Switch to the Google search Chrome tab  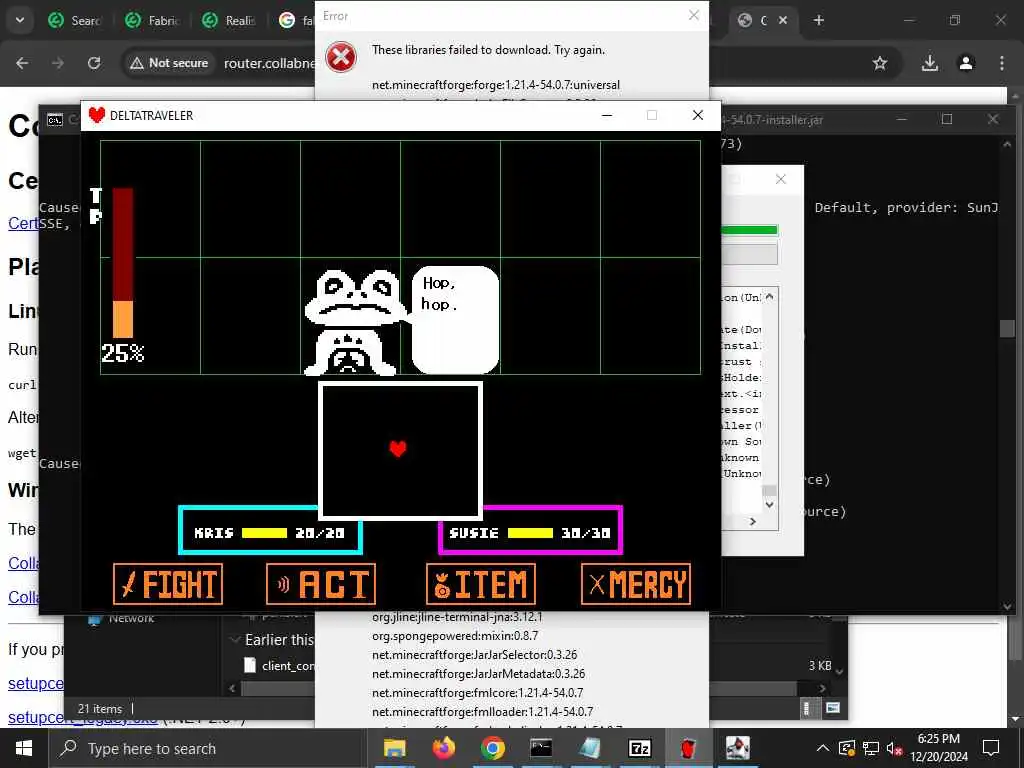click(x=295, y=20)
